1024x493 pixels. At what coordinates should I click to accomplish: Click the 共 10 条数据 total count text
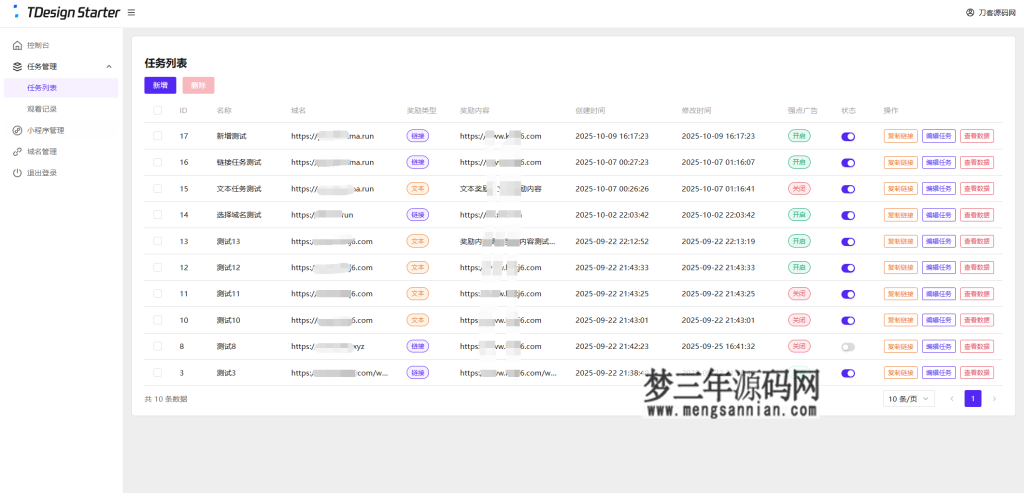(x=166, y=398)
